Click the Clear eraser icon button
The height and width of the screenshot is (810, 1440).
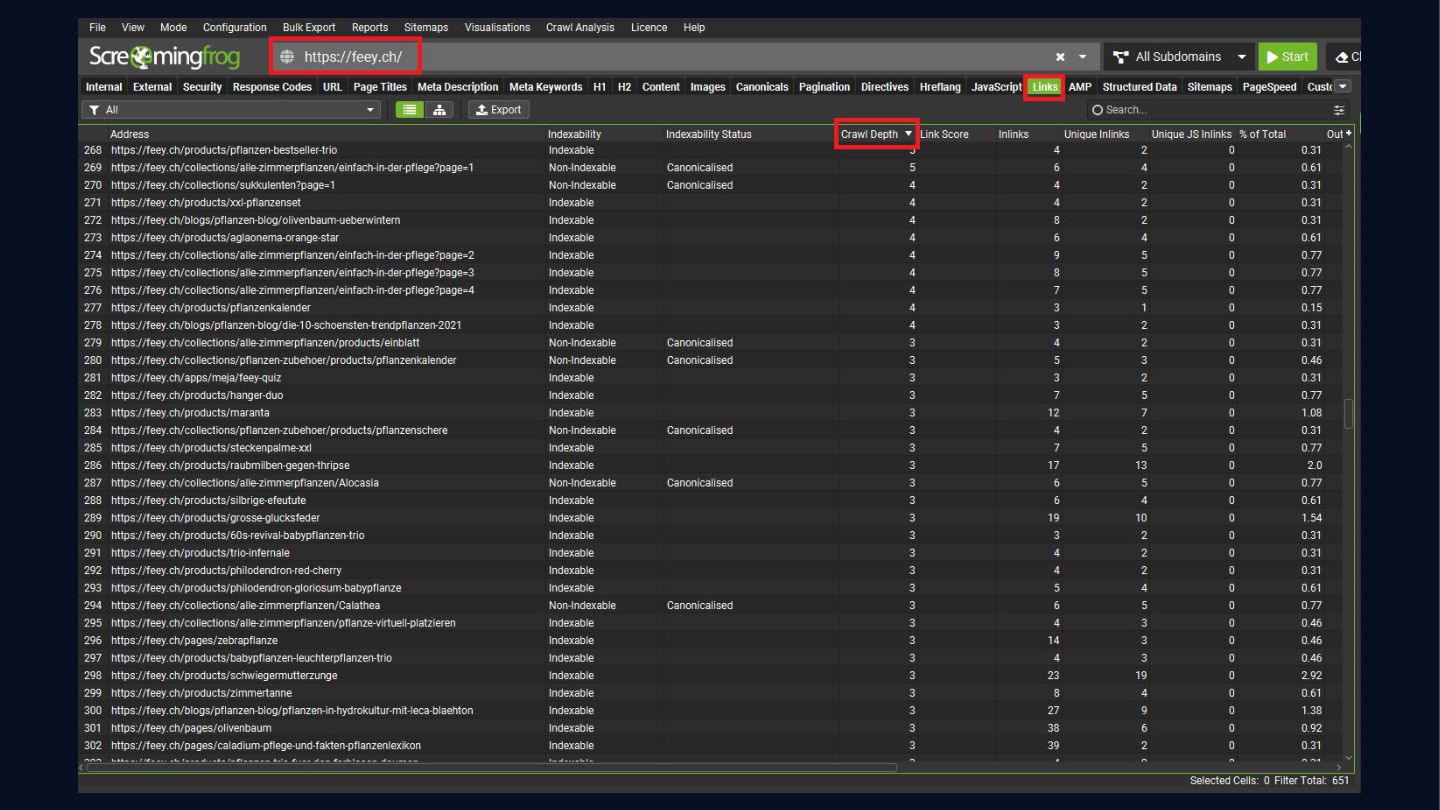tap(1344, 57)
